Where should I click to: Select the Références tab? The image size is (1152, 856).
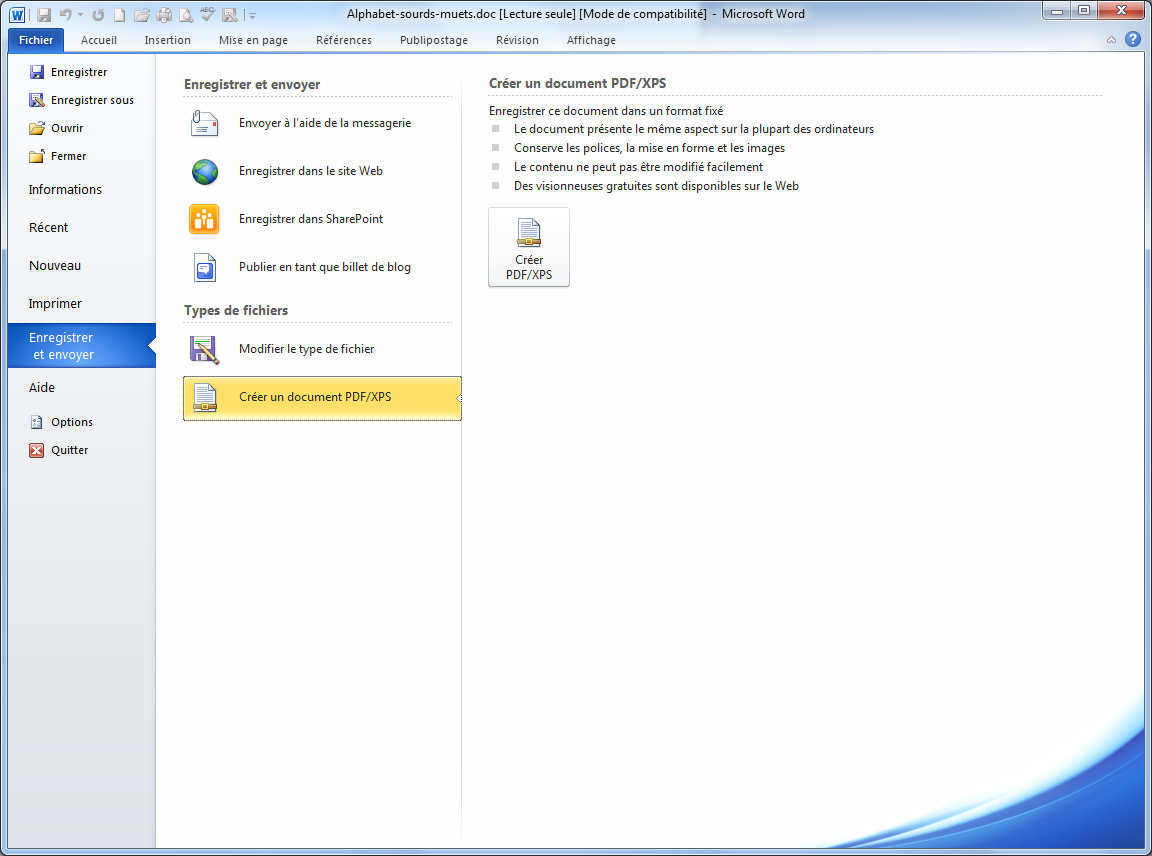344,40
